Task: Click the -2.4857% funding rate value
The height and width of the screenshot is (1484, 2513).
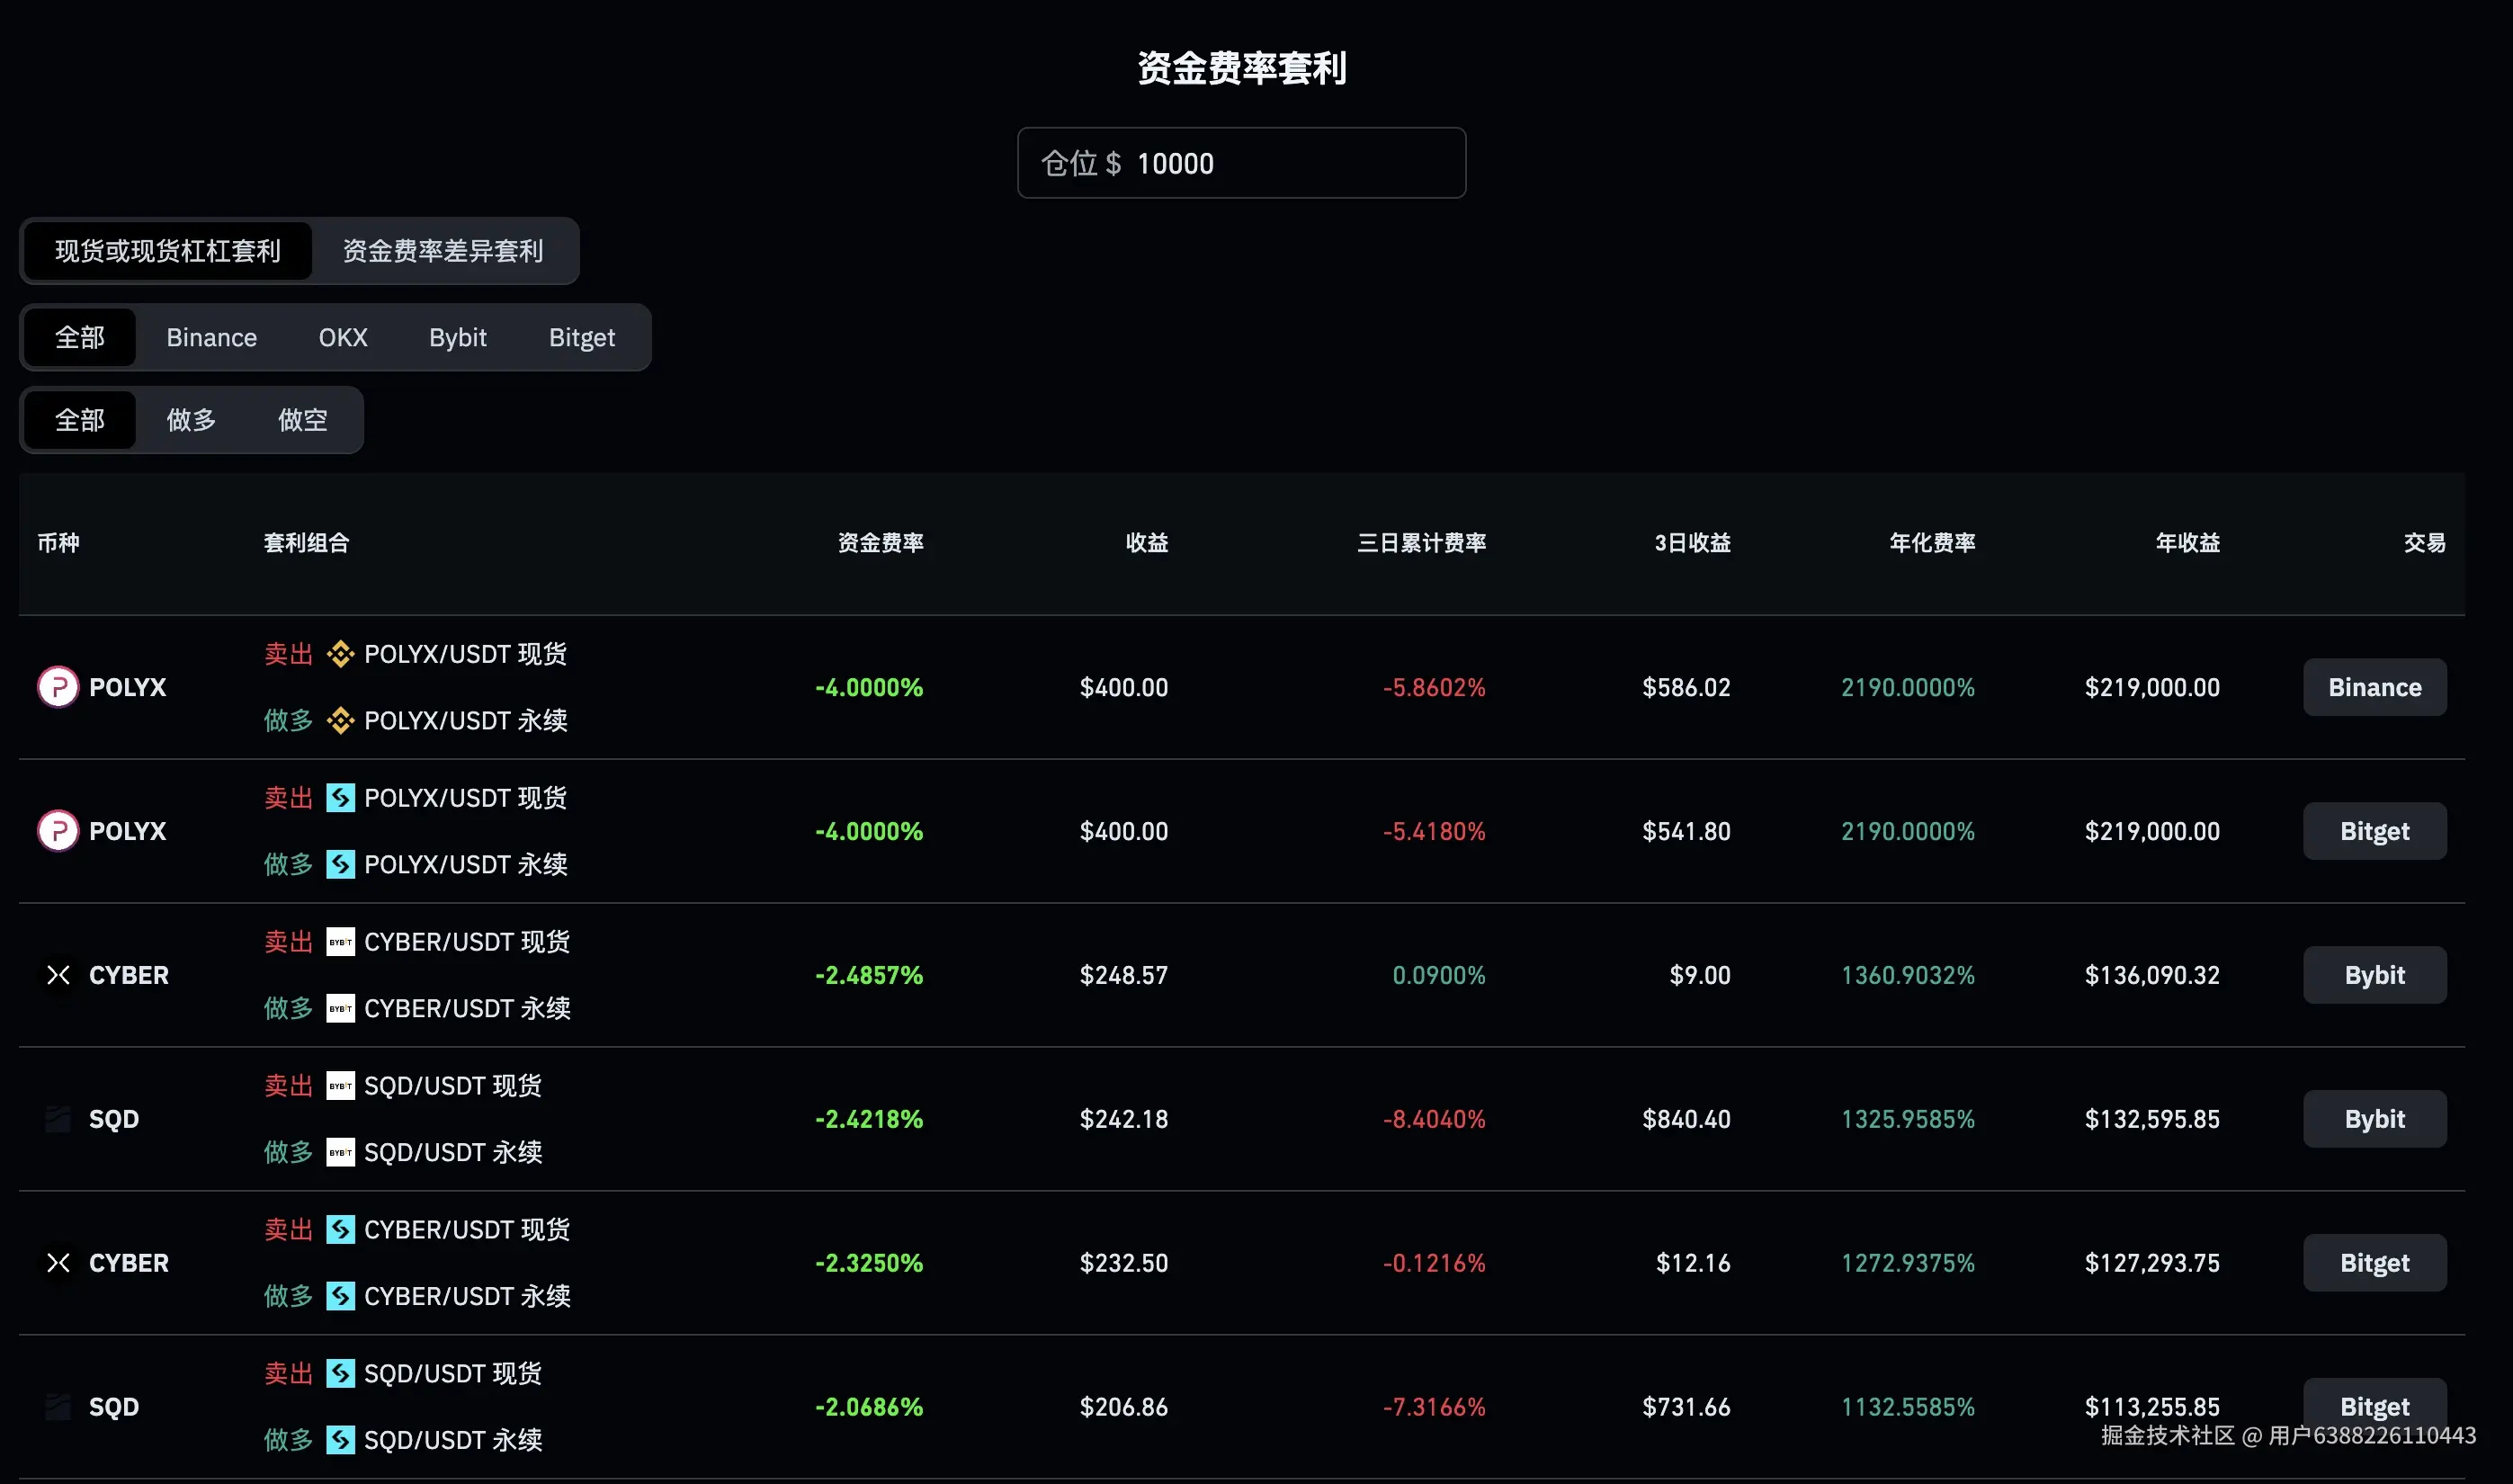Action: pos(869,975)
